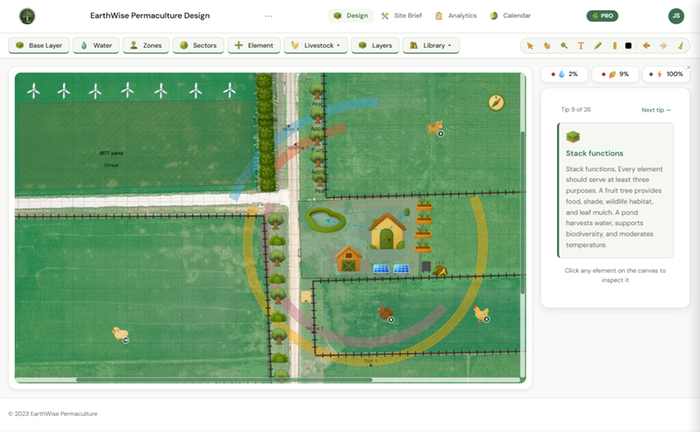Select the left solar panel

tap(381, 269)
